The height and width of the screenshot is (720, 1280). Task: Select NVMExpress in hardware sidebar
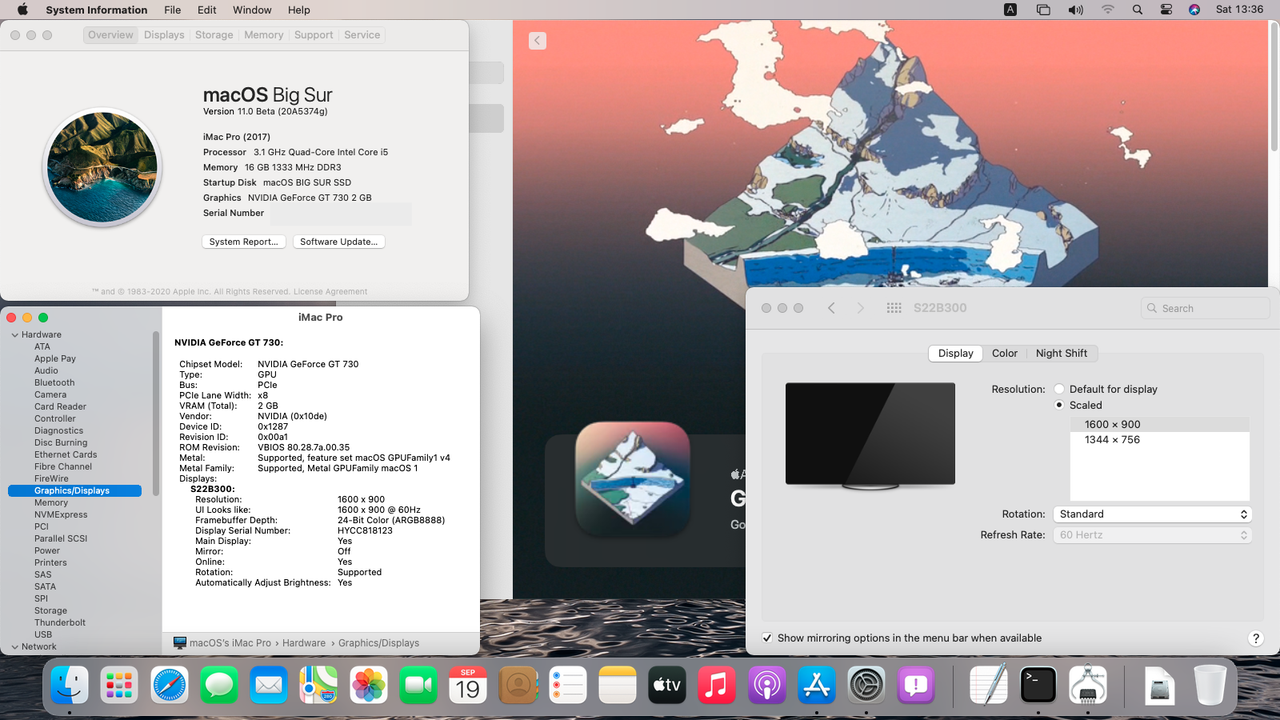click(61, 515)
